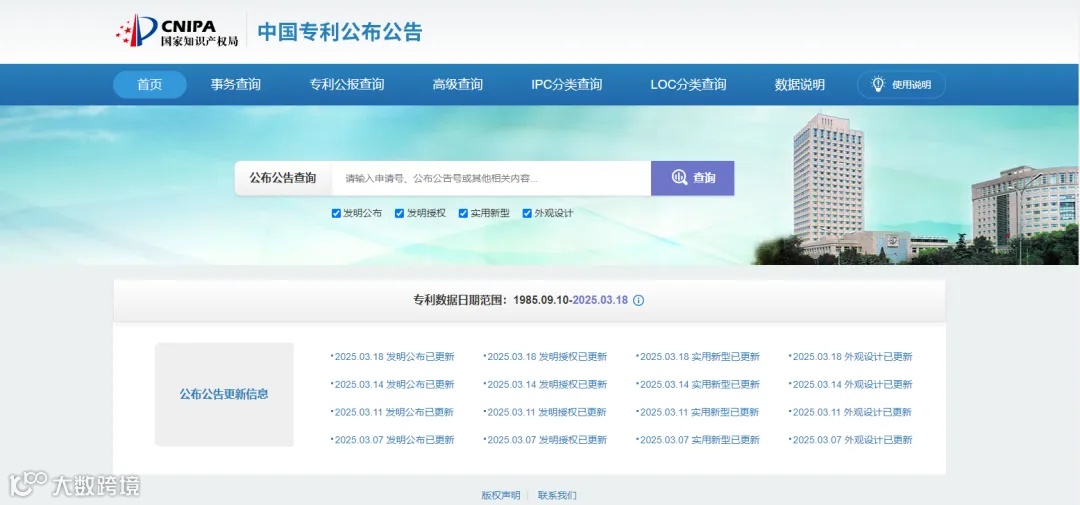Open 2025.03.14 发明公布已更新 link
Viewport: 1080px width, 505px height.
pyautogui.click(x=394, y=384)
